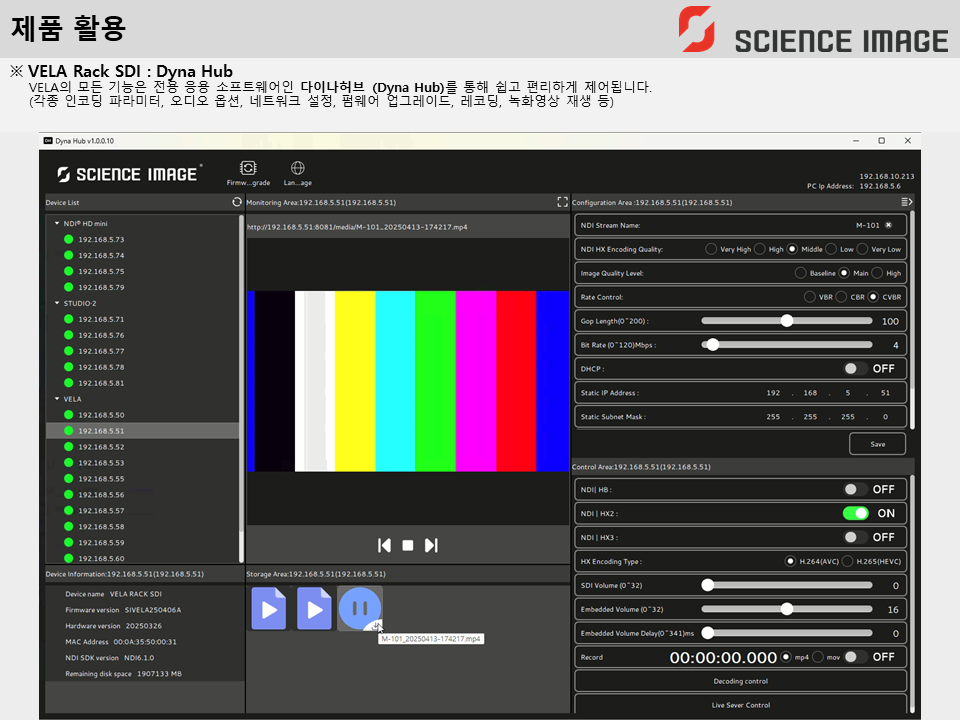Start recording with the Record switch

pyautogui.click(x=855, y=657)
